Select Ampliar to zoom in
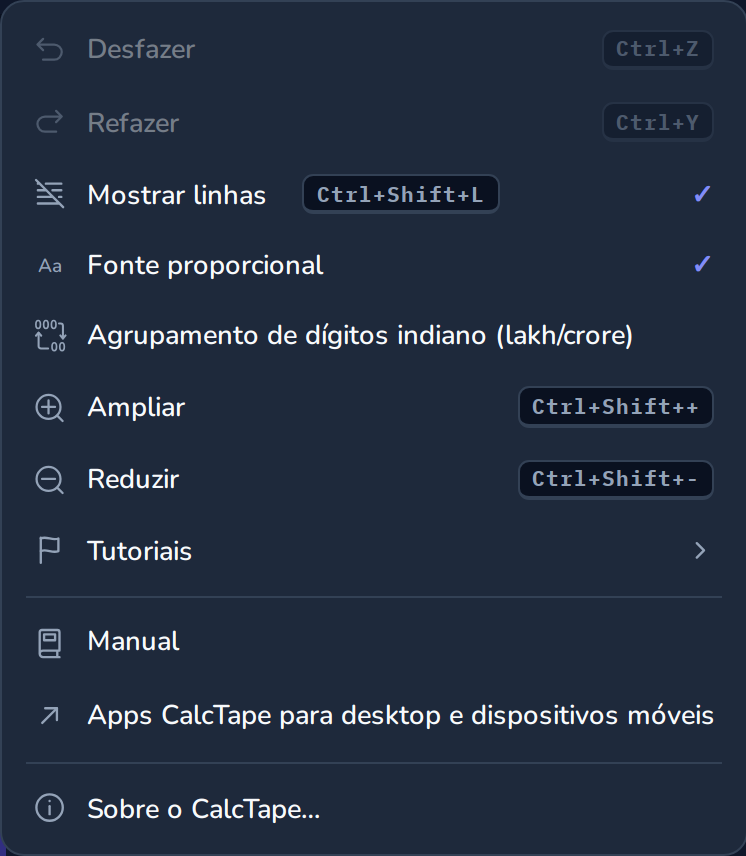746x856 pixels. point(373,407)
